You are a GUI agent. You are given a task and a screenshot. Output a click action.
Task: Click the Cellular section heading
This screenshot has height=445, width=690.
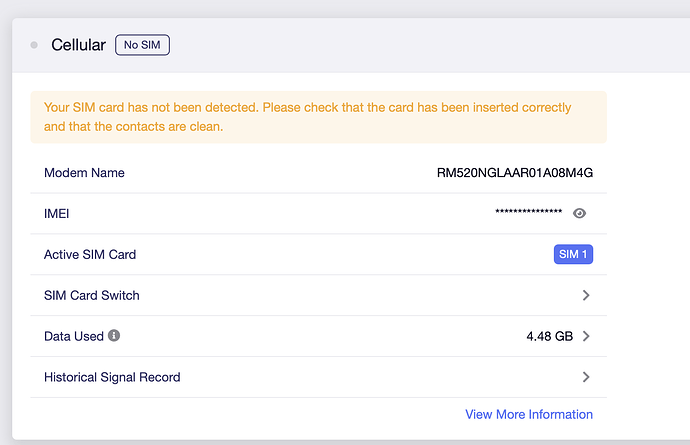tap(78, 45)
